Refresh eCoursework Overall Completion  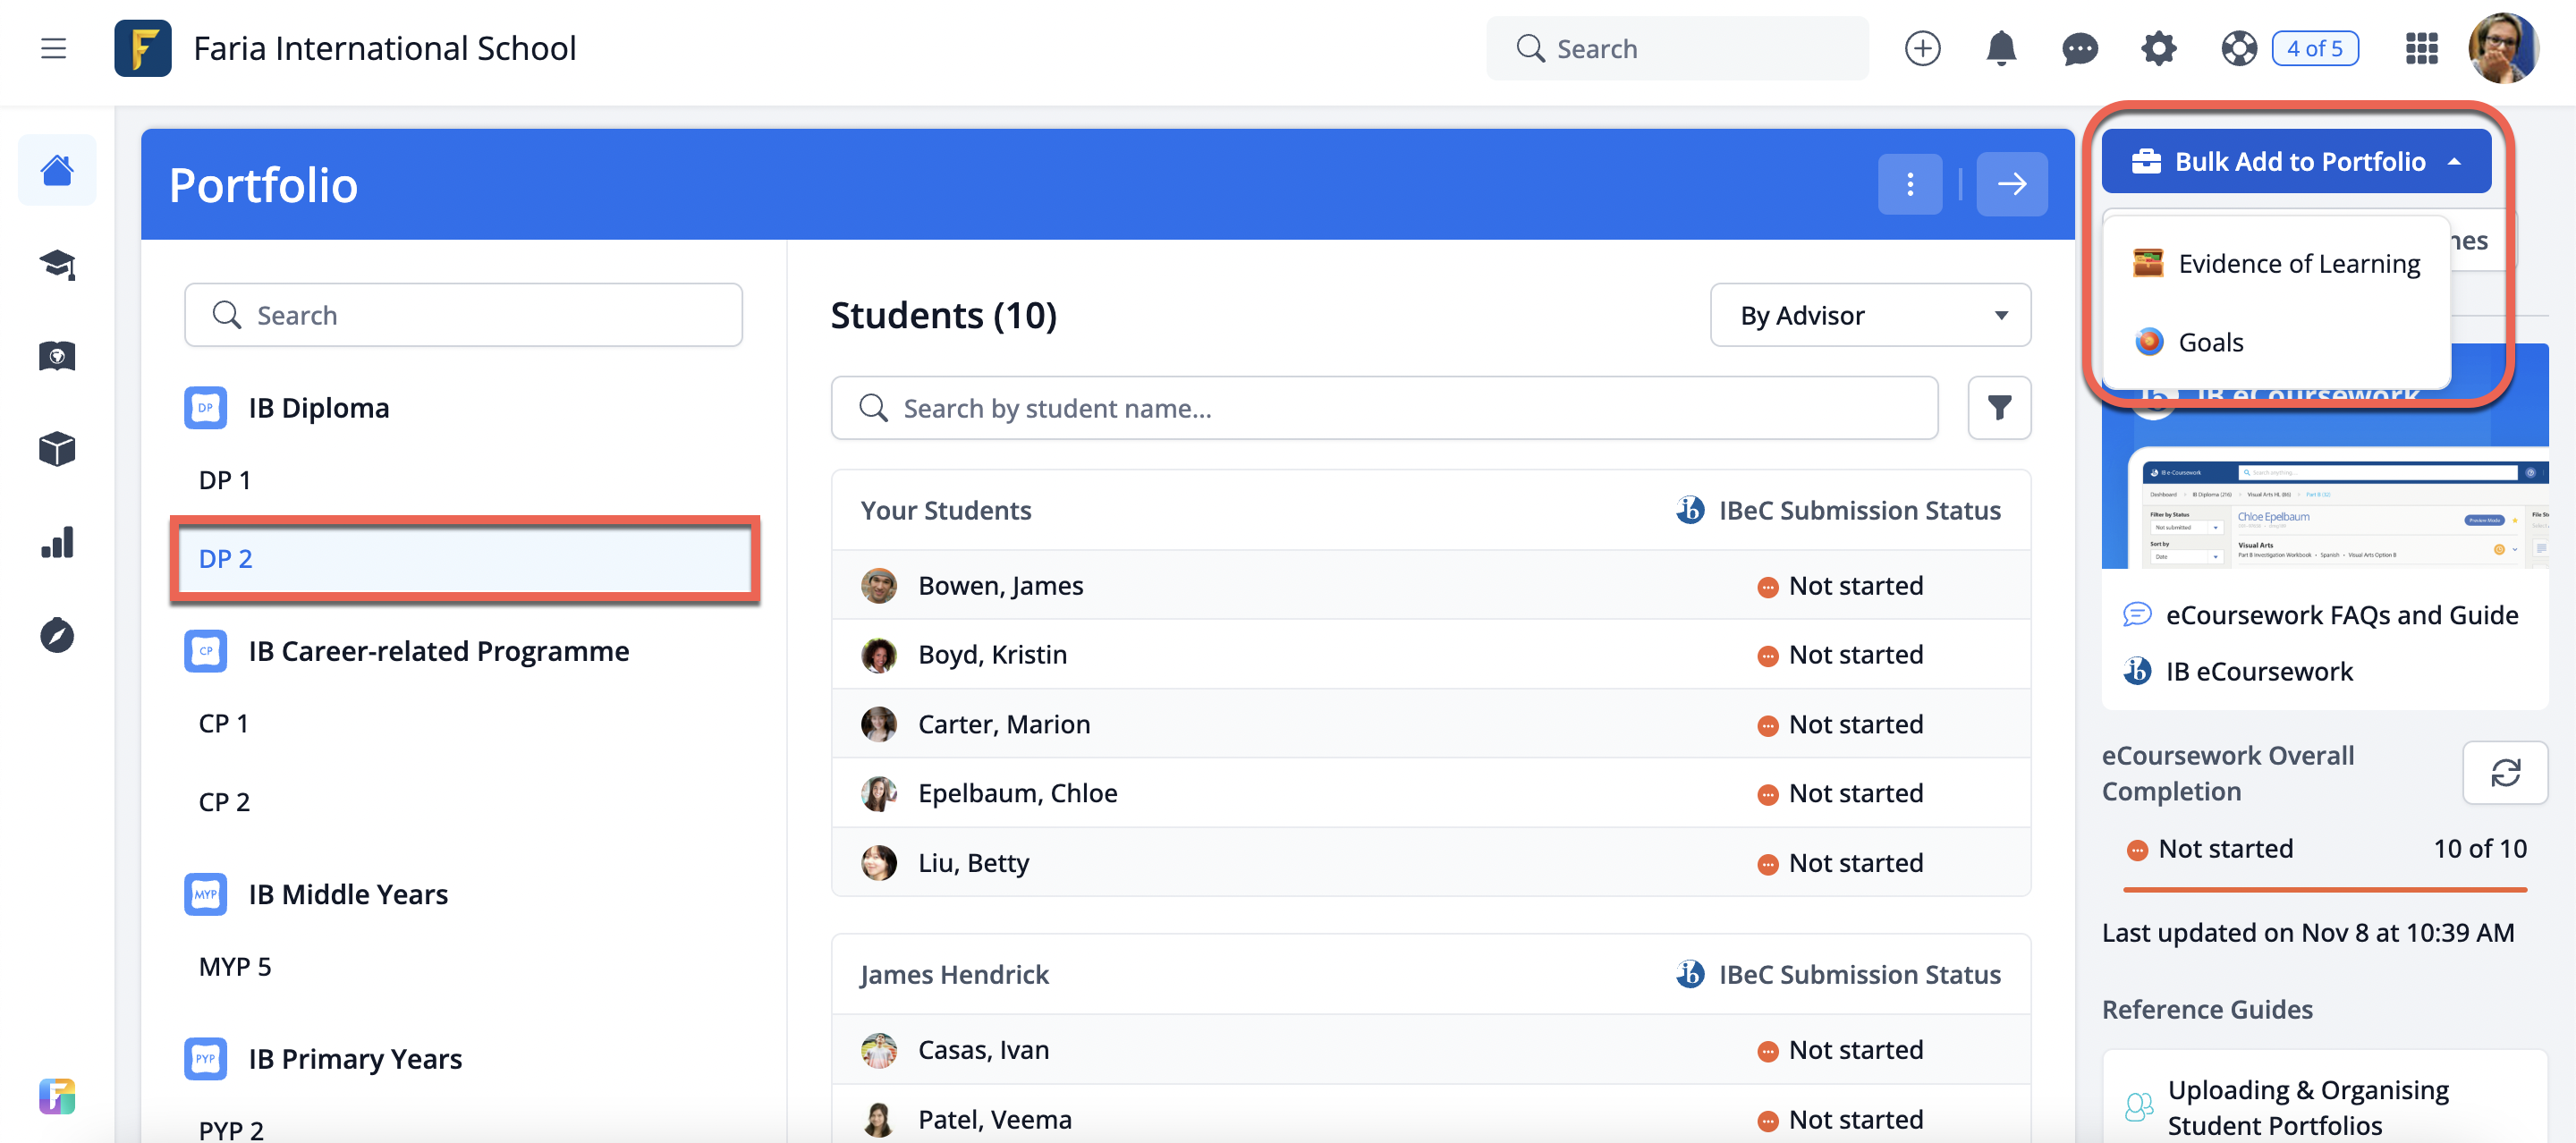tap(2504, 772)
